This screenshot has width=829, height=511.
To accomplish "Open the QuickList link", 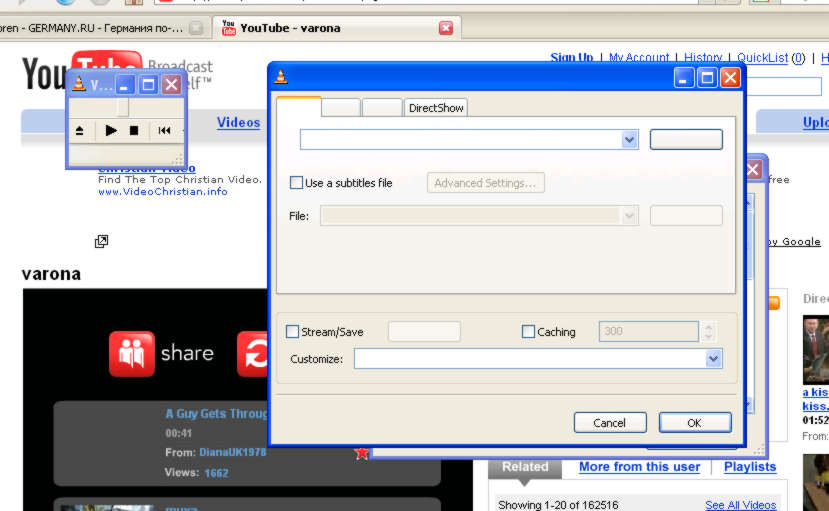I will (762, 58).
